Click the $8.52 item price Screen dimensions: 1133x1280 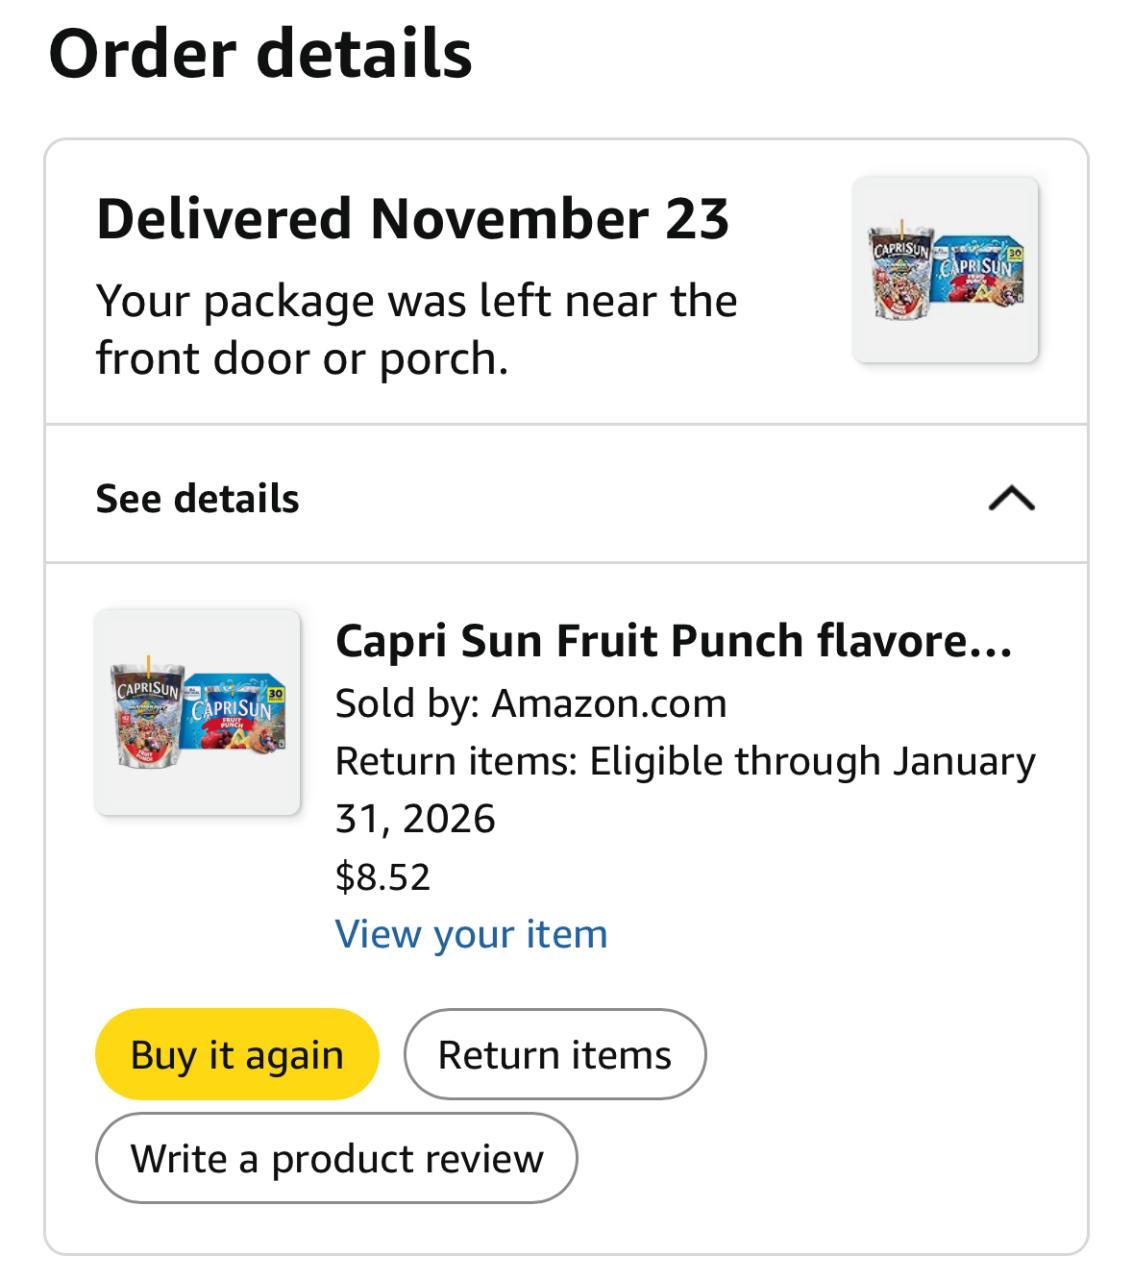(x=382, y=877)
